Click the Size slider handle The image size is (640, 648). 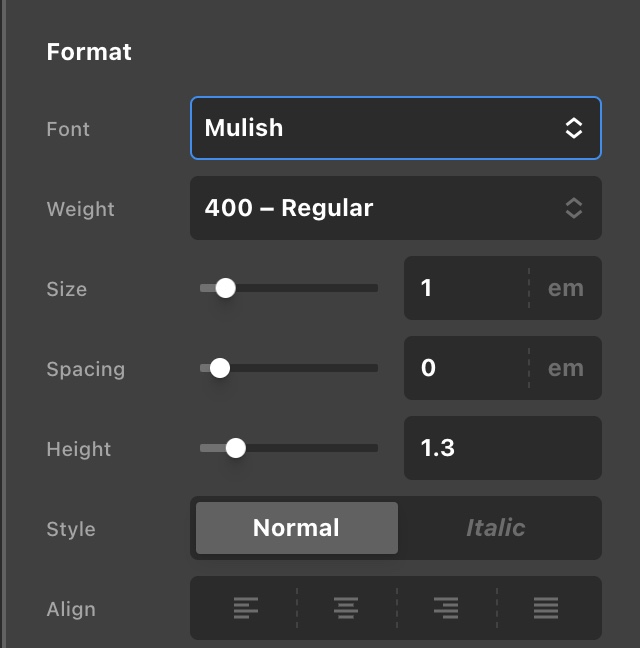click(x=226, y=288)
